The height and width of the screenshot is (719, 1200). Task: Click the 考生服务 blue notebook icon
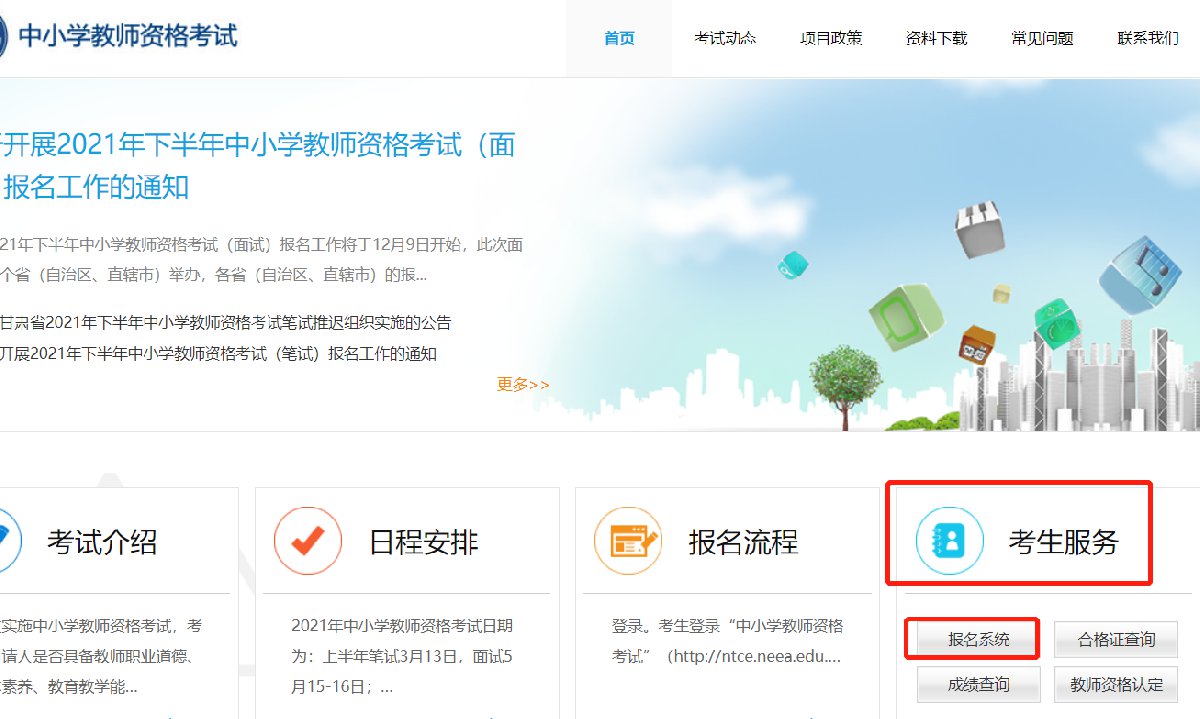950,541
